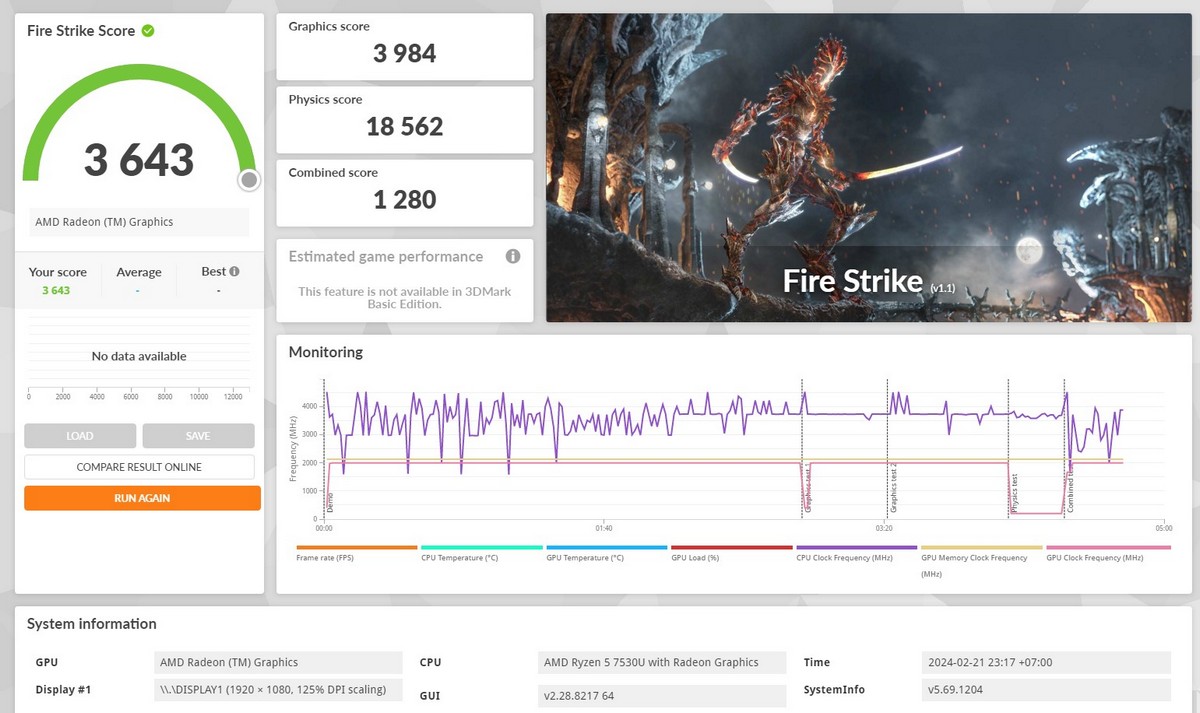Toggle CPU Clock Frequency purple legend swatch
Viewport: 1200px width, 713px height.
[x=857, y=548]
